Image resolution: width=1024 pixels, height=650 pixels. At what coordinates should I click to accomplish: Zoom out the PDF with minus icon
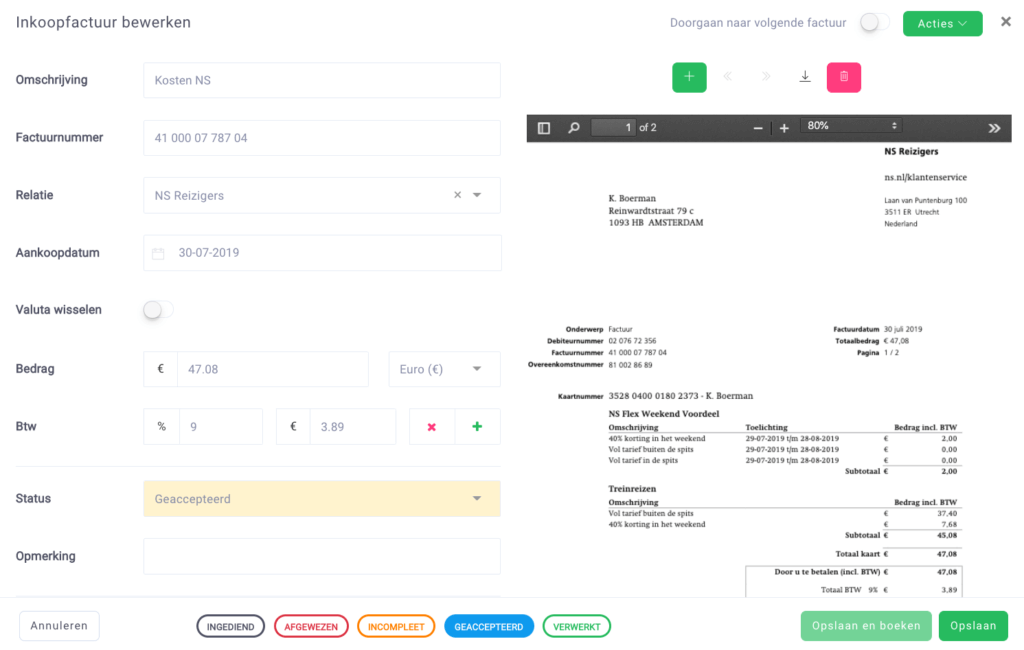click(x=758, y=128)
